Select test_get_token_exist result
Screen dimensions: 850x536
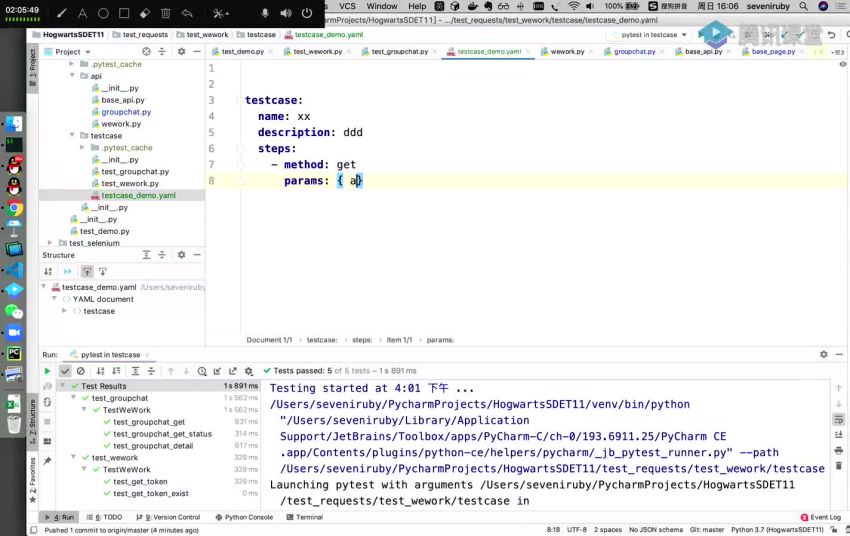click(x=151, y=493)
